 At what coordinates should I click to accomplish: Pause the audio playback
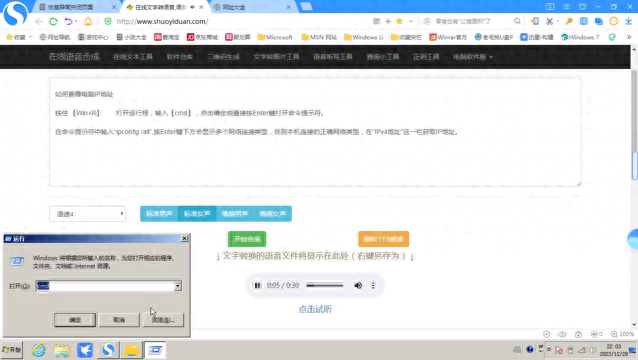click(257, 286)
